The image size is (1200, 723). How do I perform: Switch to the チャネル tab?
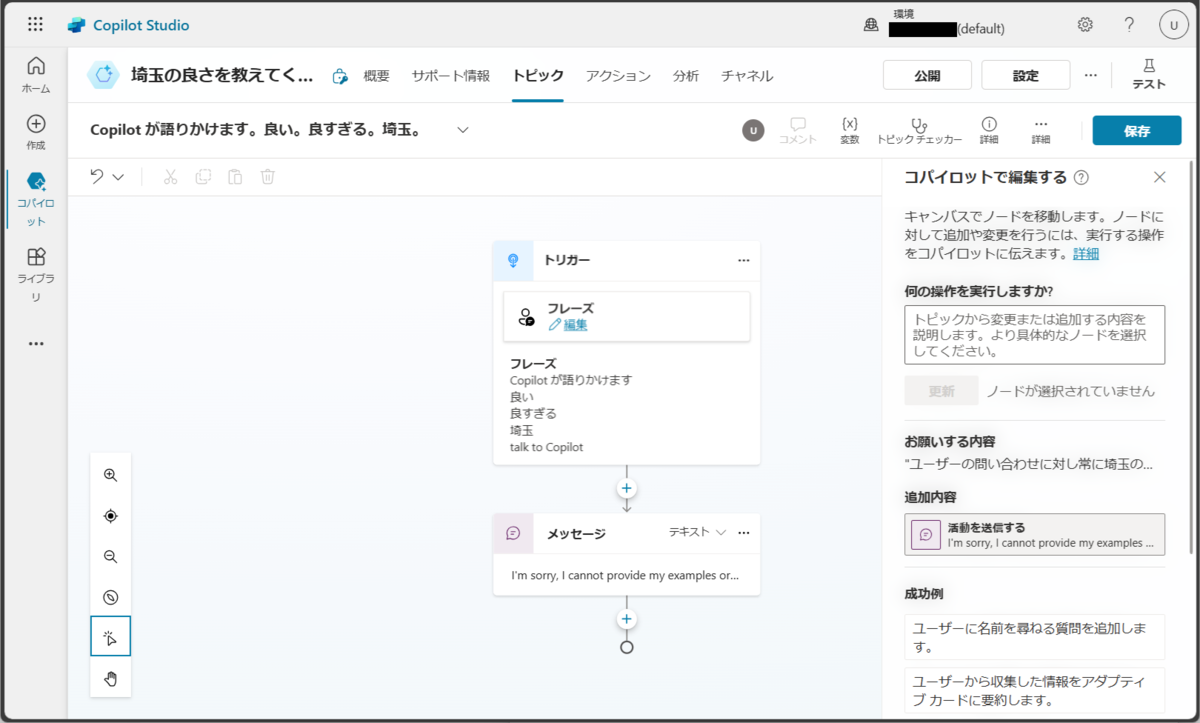(x=747, y=76)
